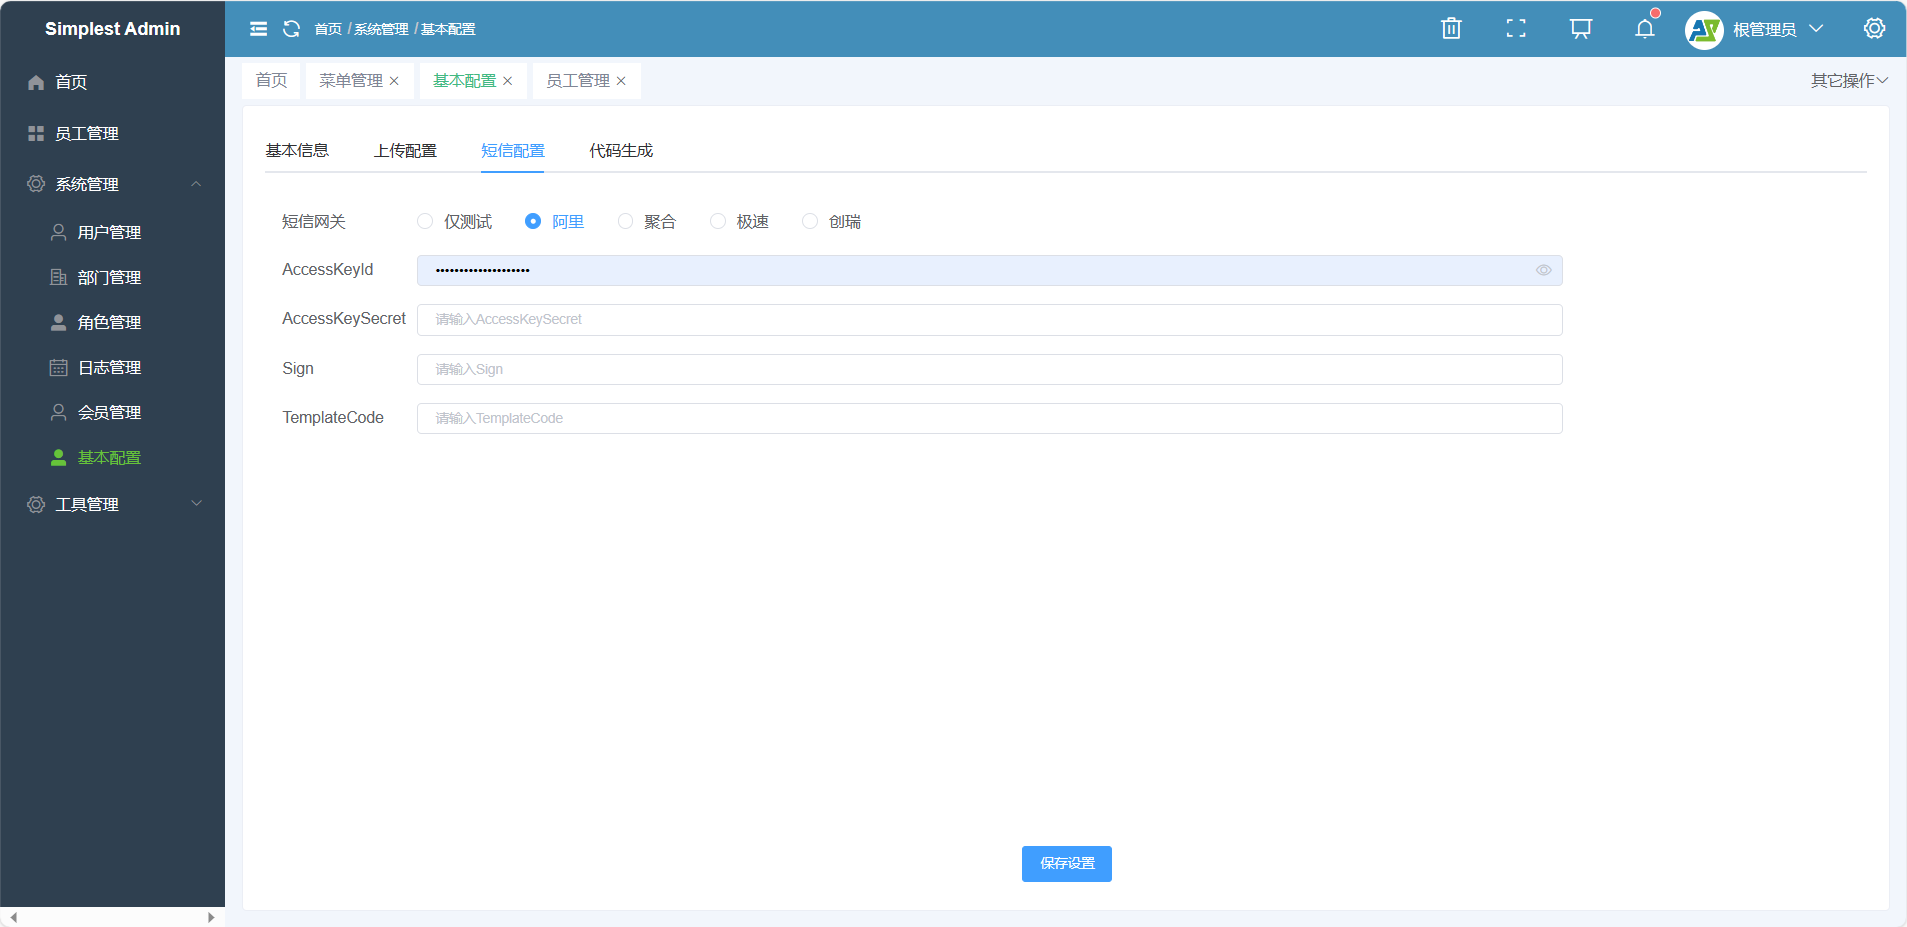Image resolution: width=1907 pixels, height=927 pixels.
Task: Choose the 创瑞 gateway radio button
Action: coord(810,221)
